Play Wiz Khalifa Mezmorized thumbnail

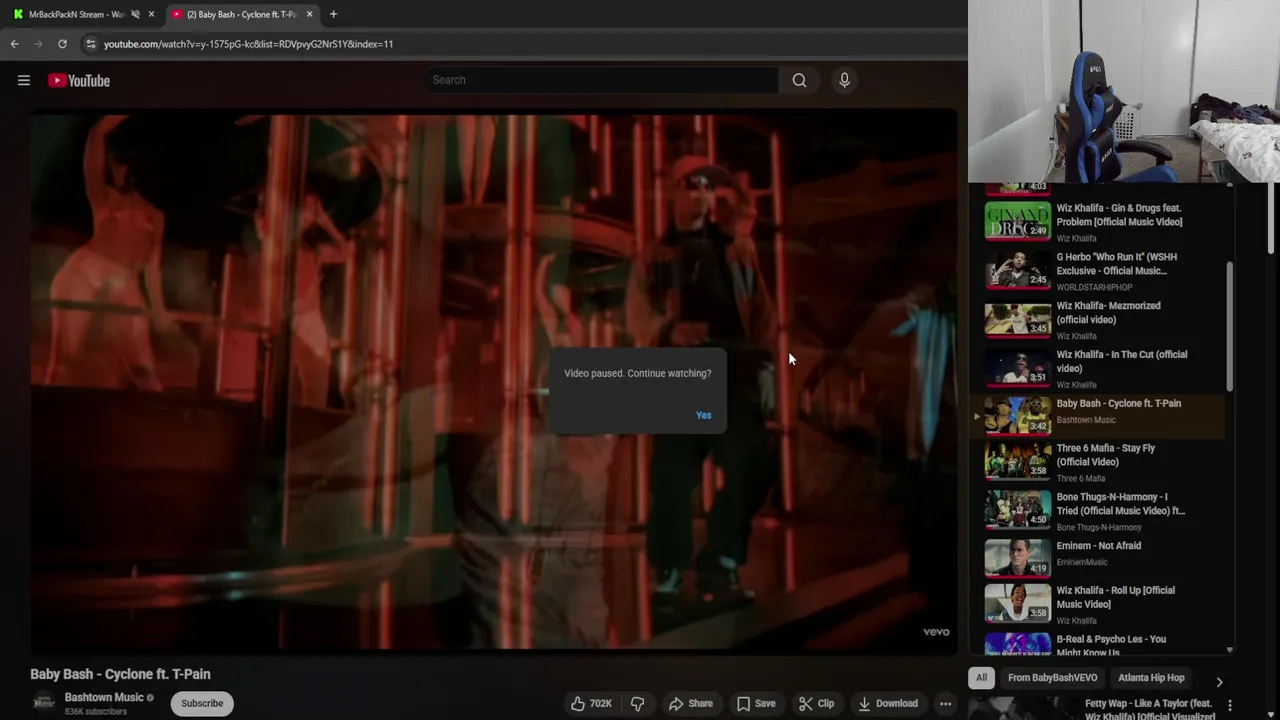(1018, 320)
